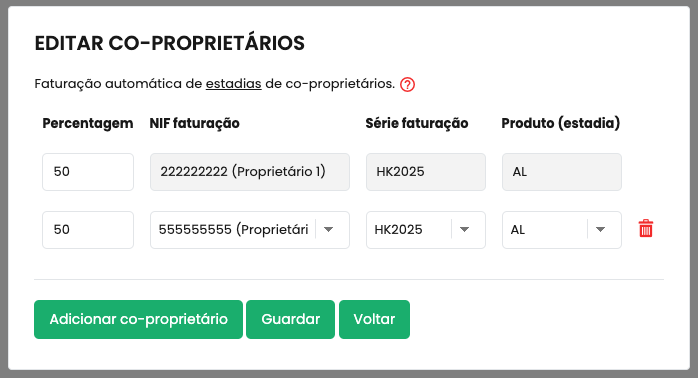Open the red question mark help icon
The width and height of the screenshot is (698, 378).
(407, 84)
